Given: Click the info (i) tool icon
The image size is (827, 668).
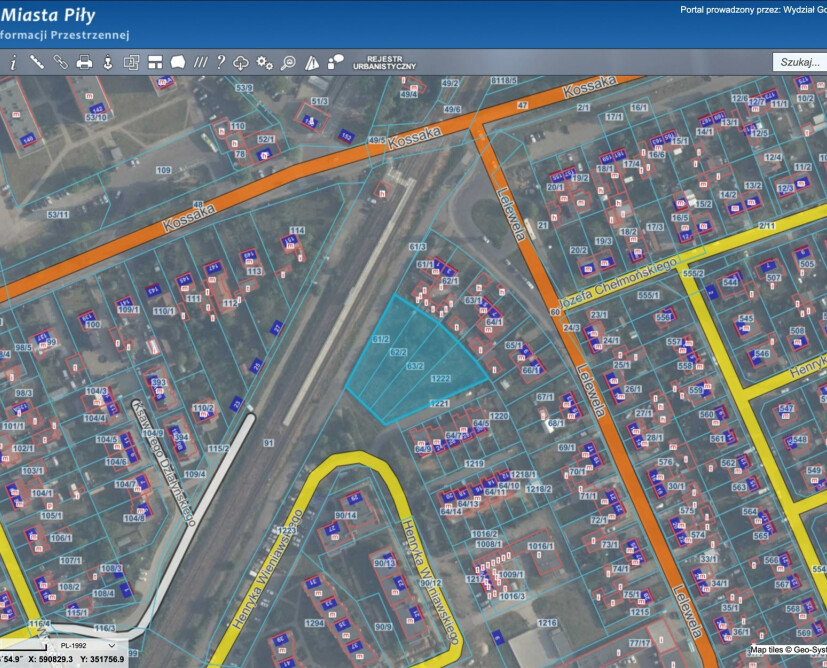Looking at the screenshot, I should coord(13,62).
